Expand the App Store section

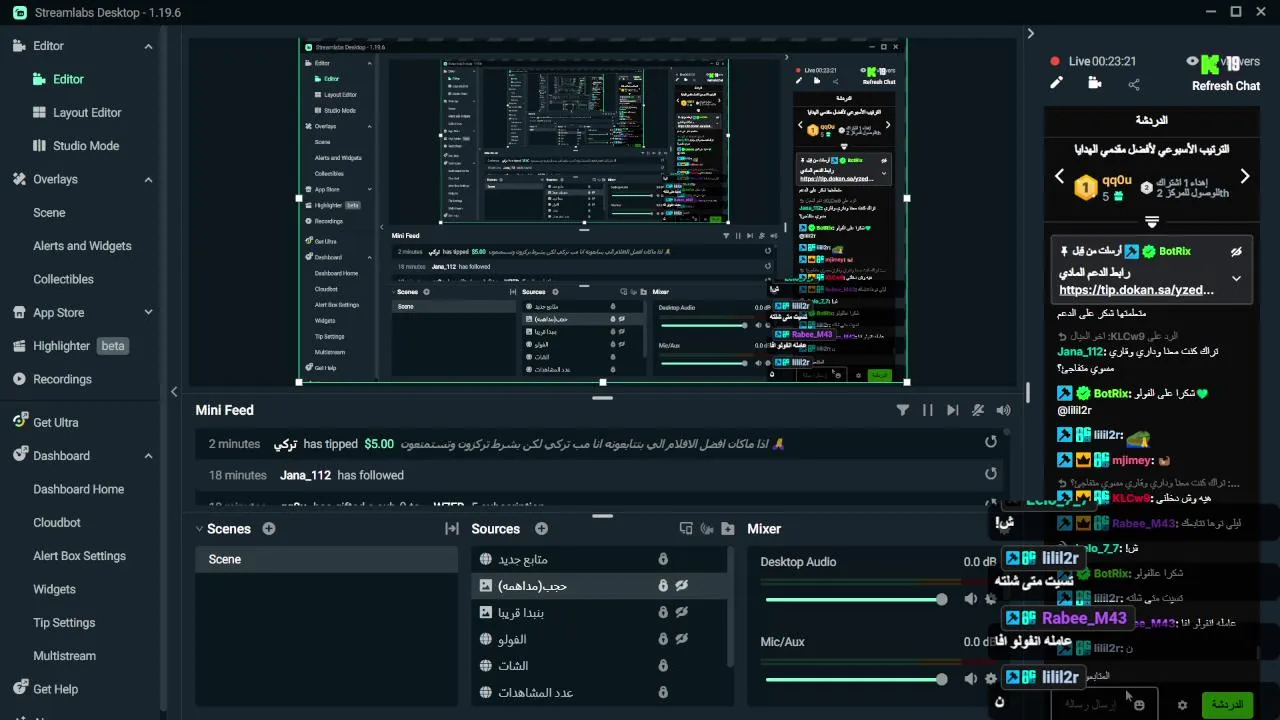point(148,312)
